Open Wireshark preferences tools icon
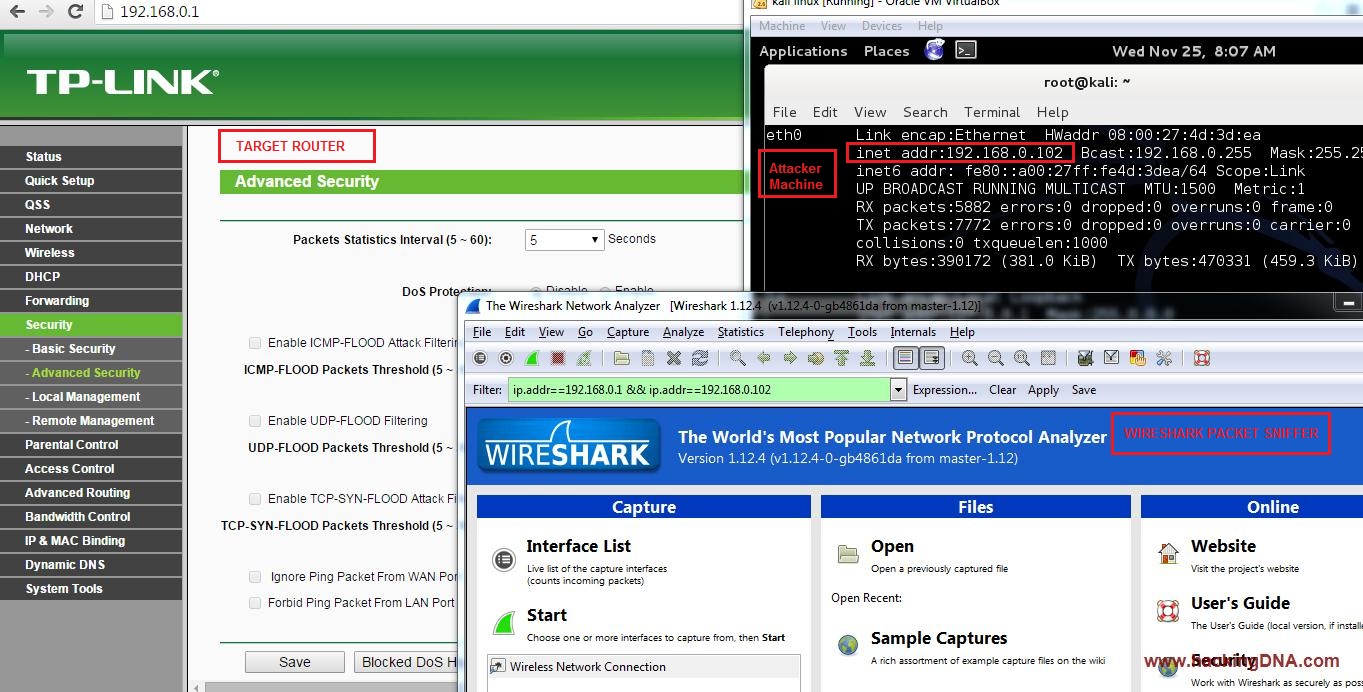Screen dimensions: 1363x692 (1164, 358)
